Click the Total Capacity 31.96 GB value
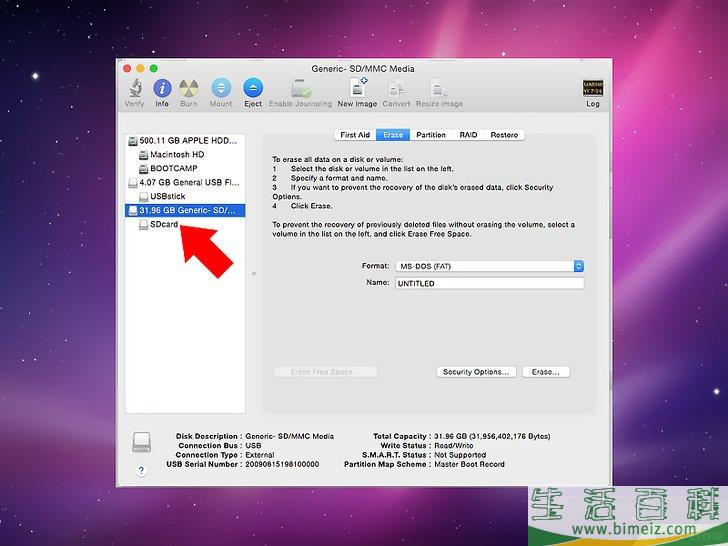This screenshot has width=728, height=546. click(x=492, y=436)
